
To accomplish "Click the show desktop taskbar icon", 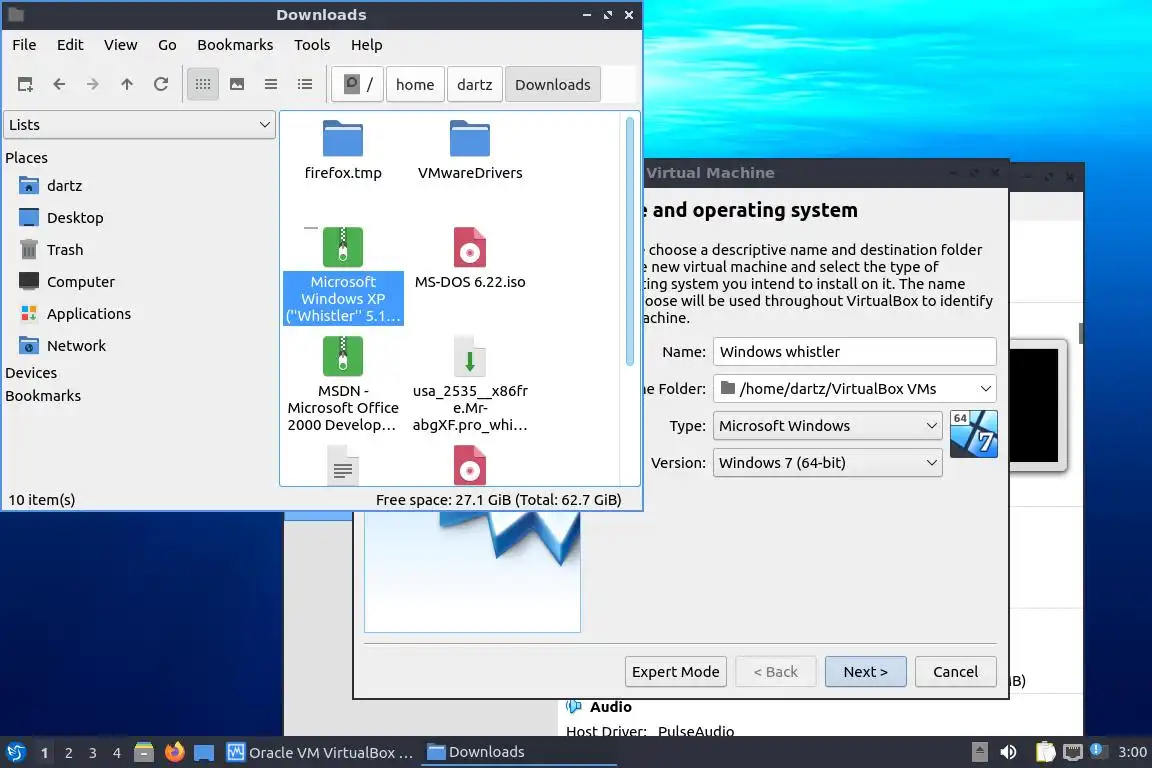I will (x=204, y=753).
